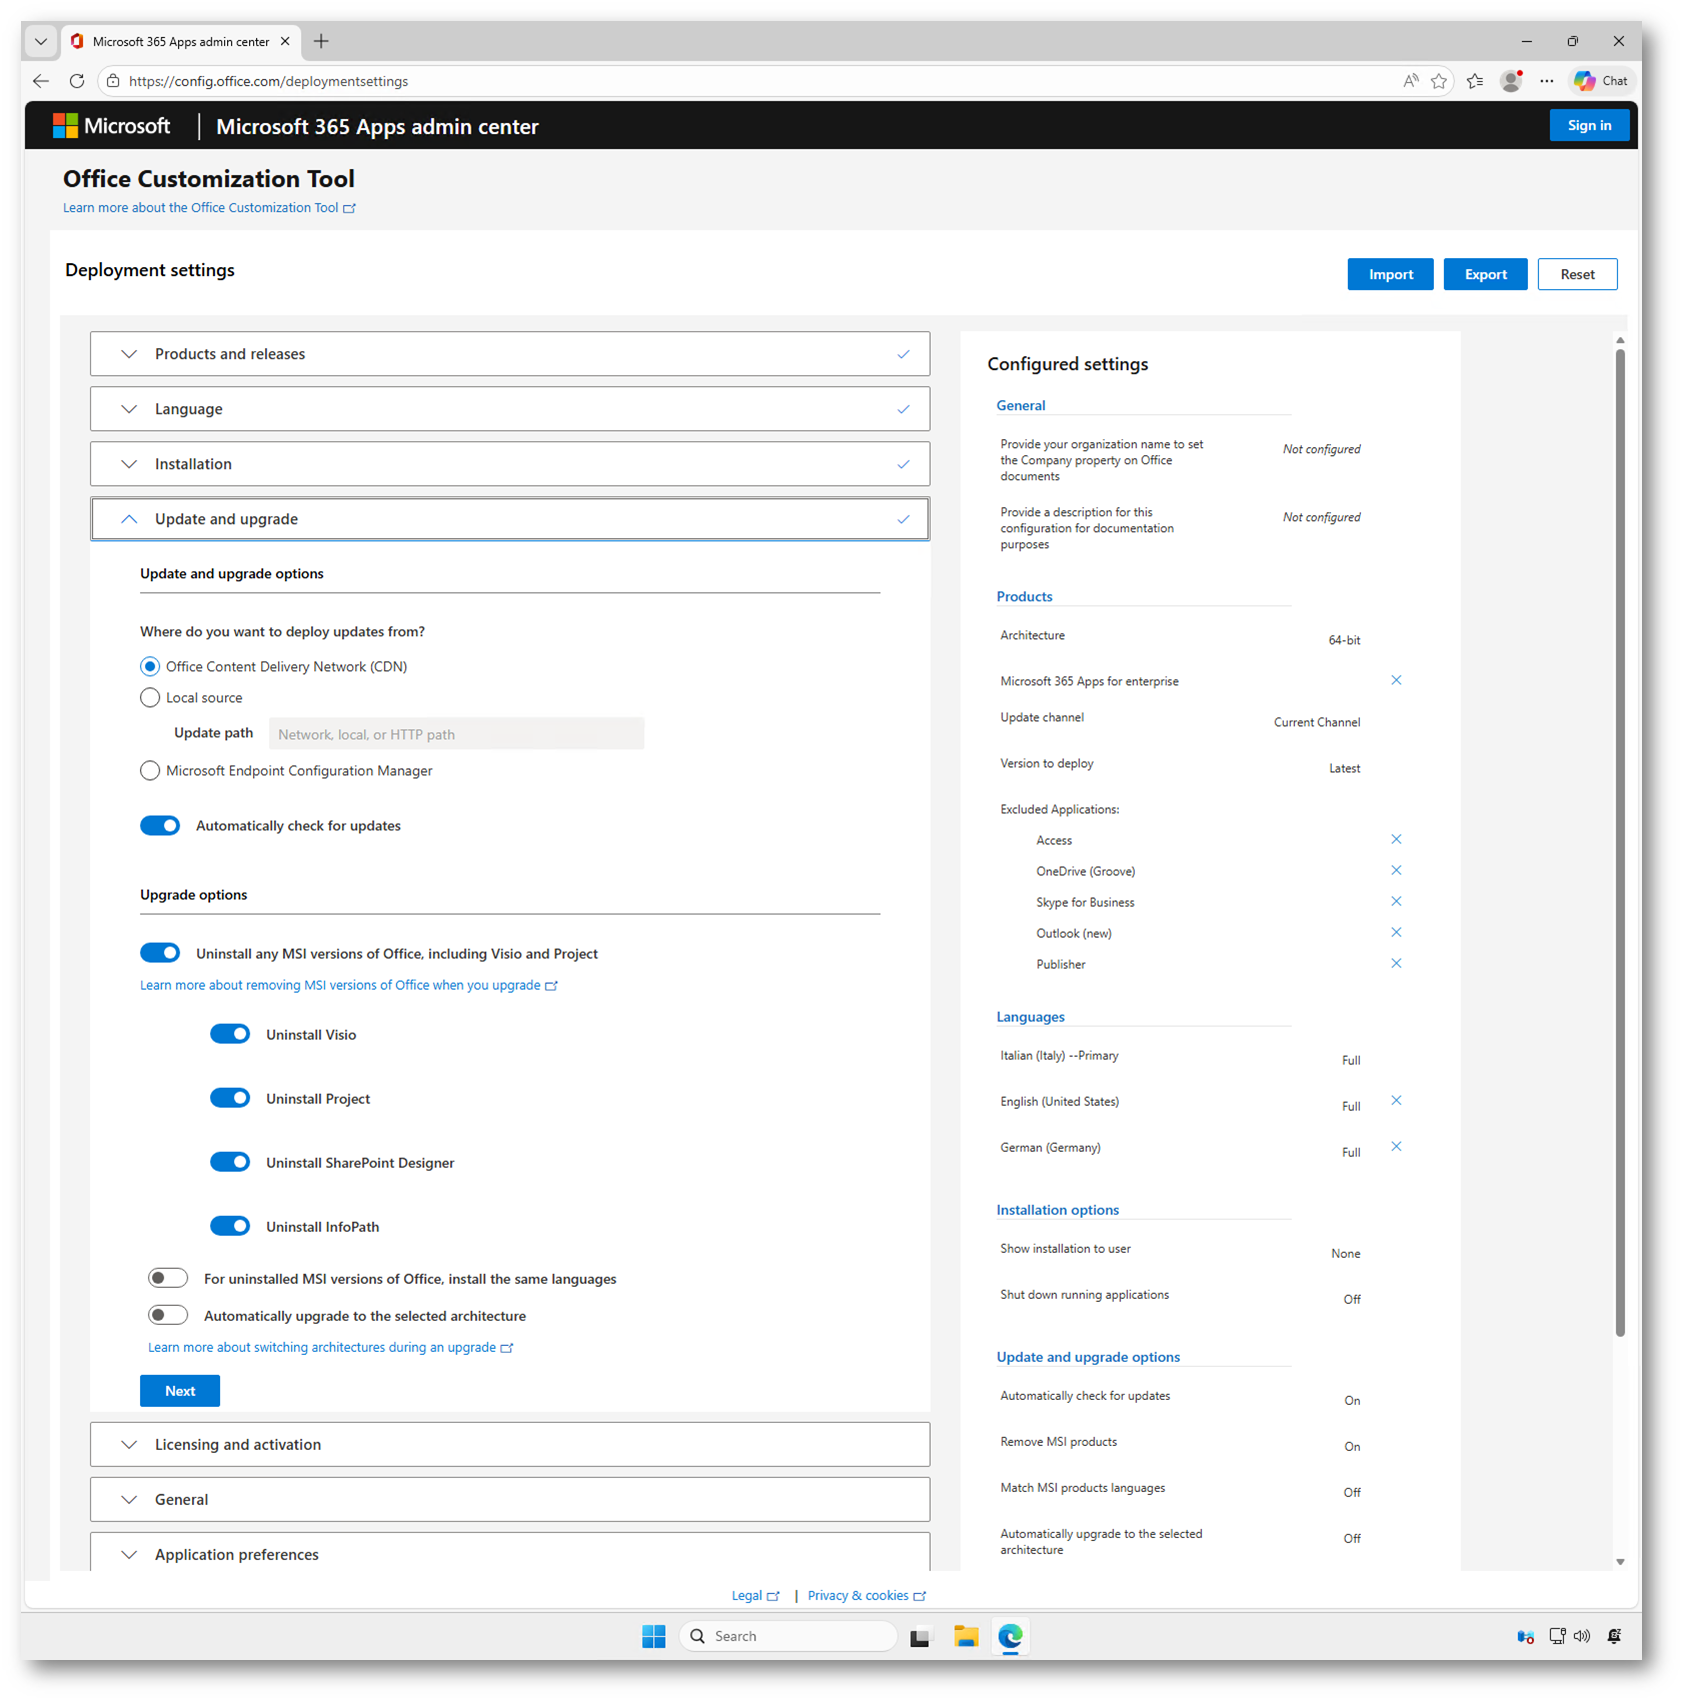Screen dimensions: 1684x1702
Task: Open the volume control in system tray
Action: pos(1582,1636)
